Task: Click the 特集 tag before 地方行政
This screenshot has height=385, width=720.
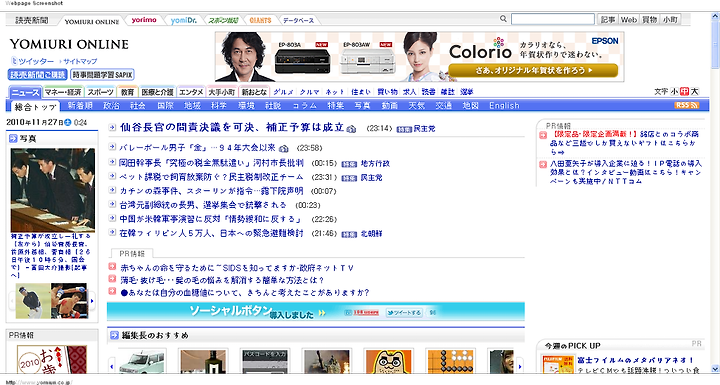Action: click(x=349, y=164)
